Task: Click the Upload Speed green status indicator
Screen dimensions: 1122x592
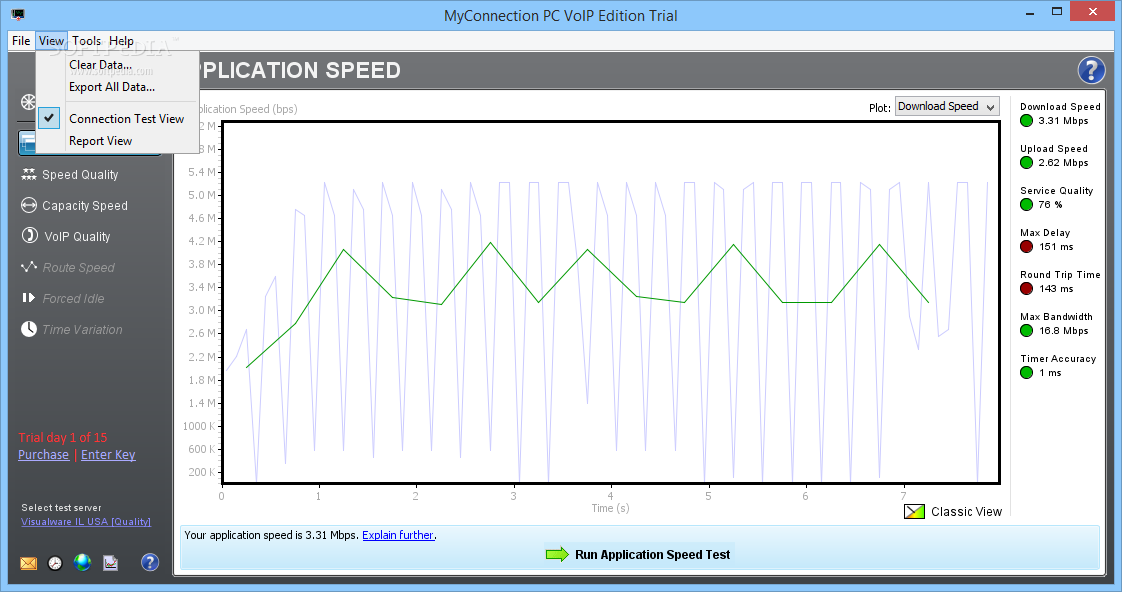Action: click(1027, 162)
